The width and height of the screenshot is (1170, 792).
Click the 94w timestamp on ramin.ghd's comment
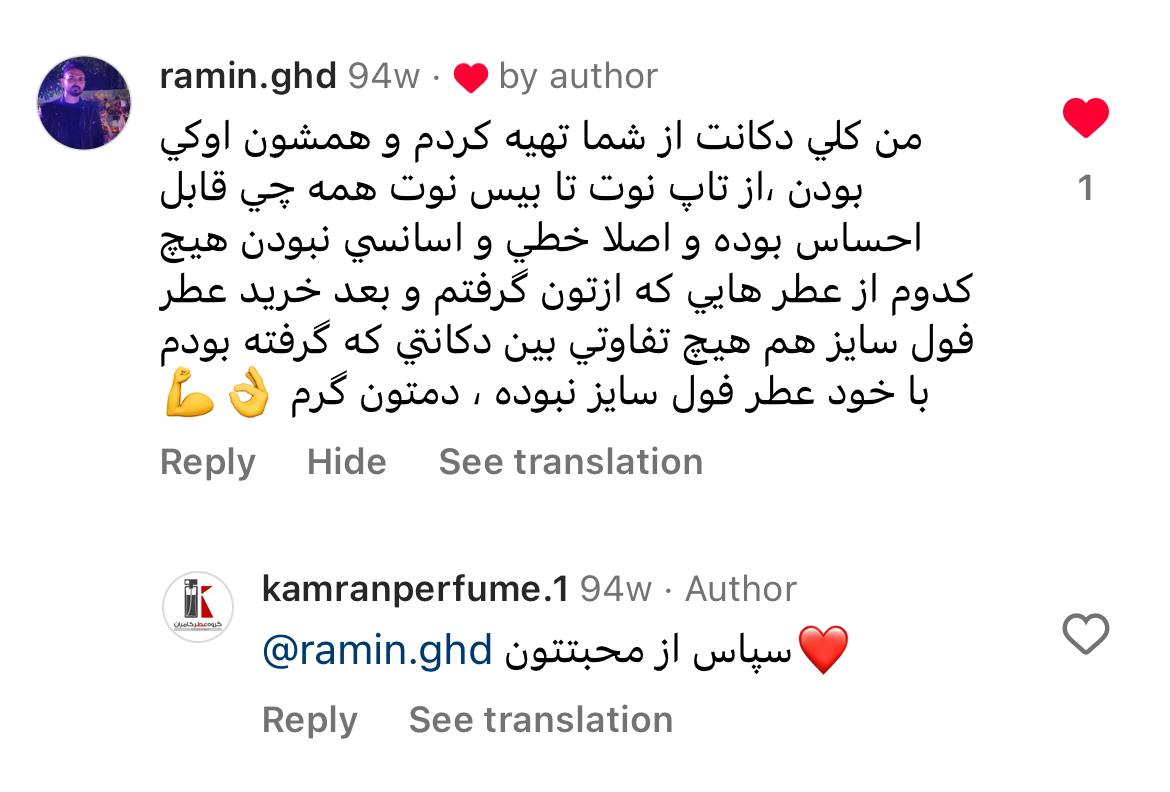[x=384, y=77]
